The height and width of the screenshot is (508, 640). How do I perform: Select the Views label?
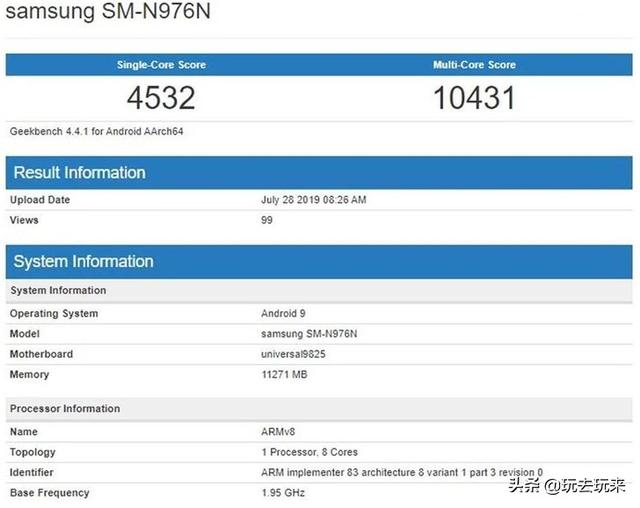[x=24, y=220]
